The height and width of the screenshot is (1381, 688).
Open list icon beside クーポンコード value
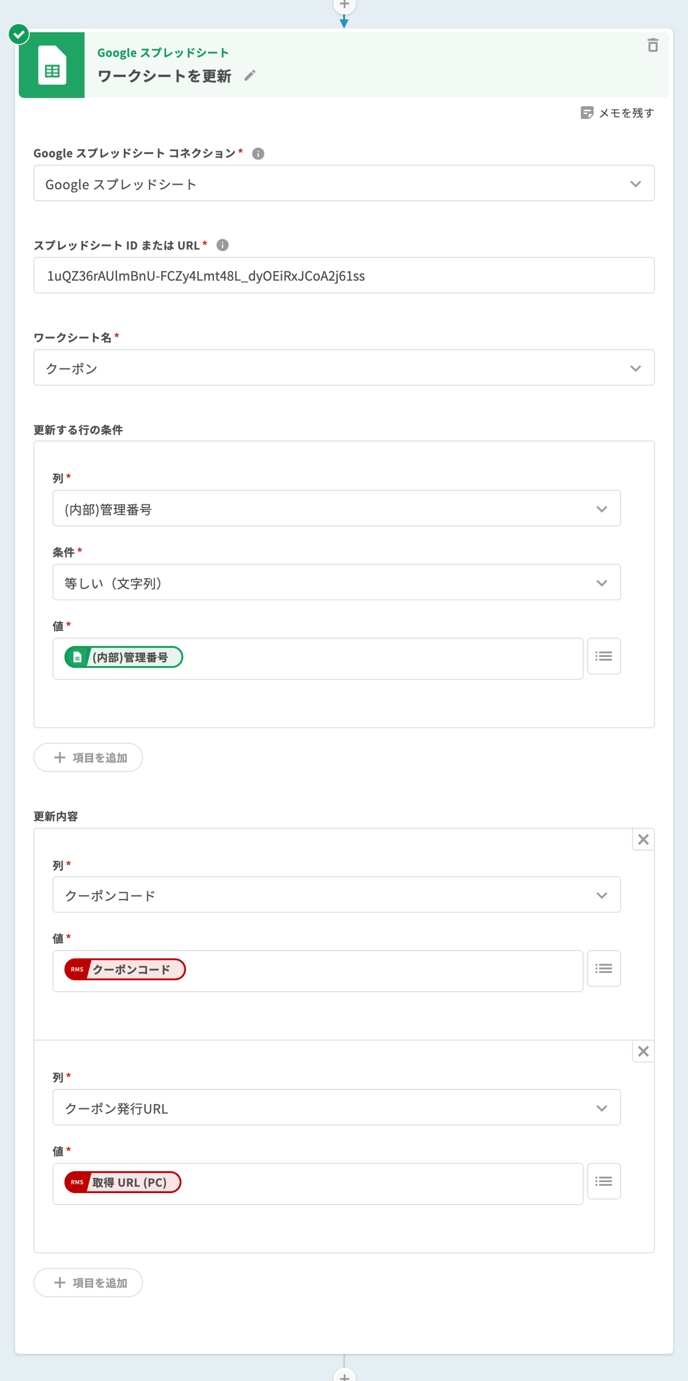click(603, 969)
